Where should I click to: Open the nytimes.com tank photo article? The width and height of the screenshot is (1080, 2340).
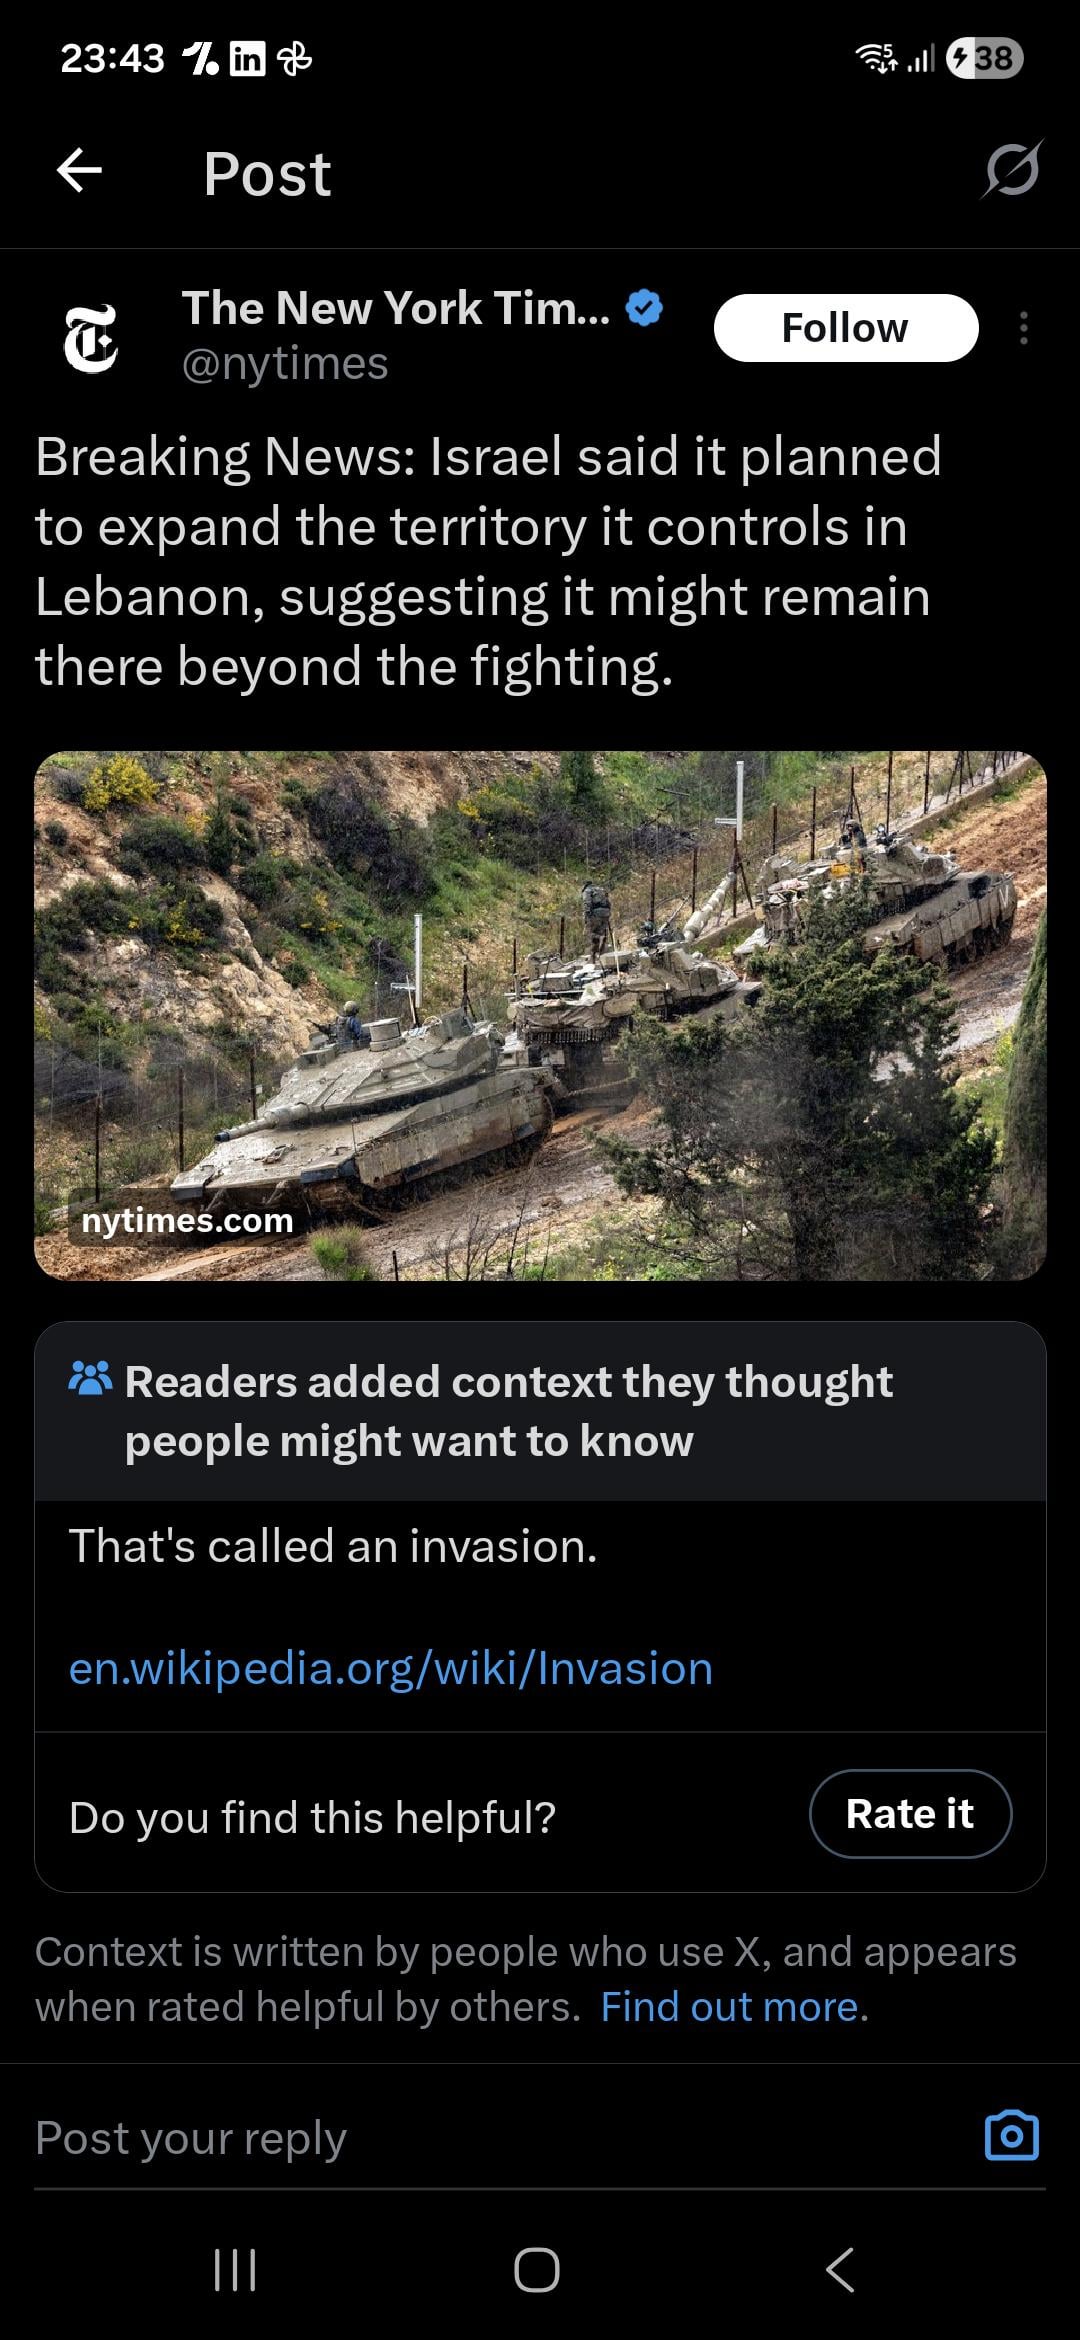540,1015
